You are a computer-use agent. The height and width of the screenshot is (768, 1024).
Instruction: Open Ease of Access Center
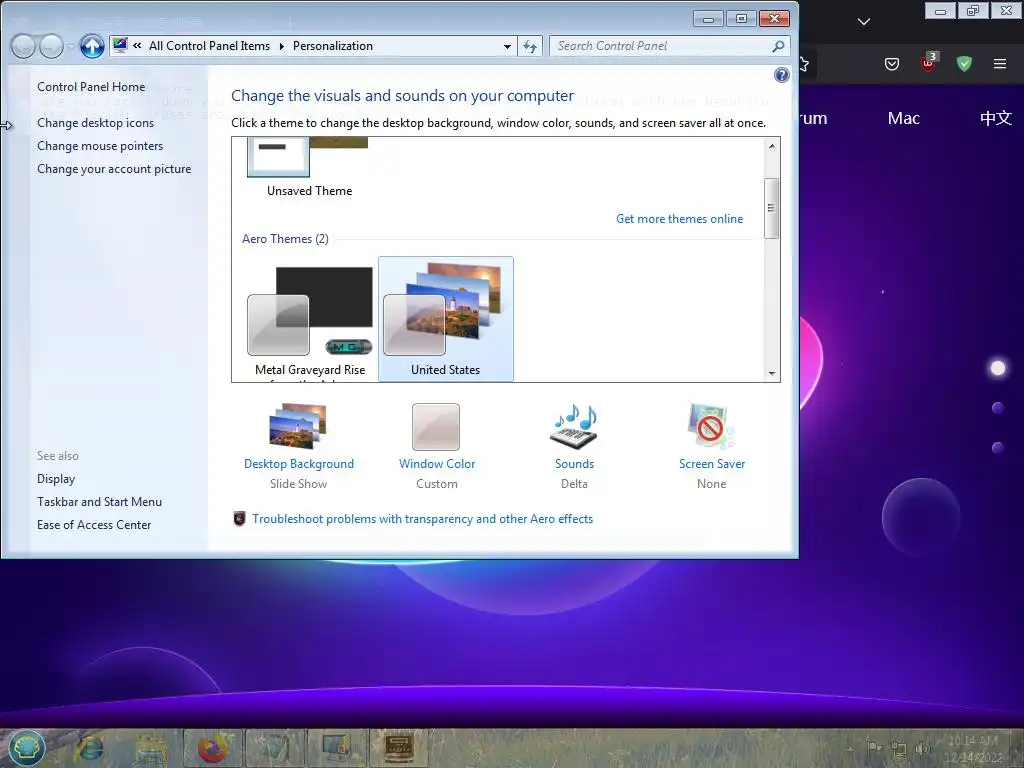tap(94, 524)
